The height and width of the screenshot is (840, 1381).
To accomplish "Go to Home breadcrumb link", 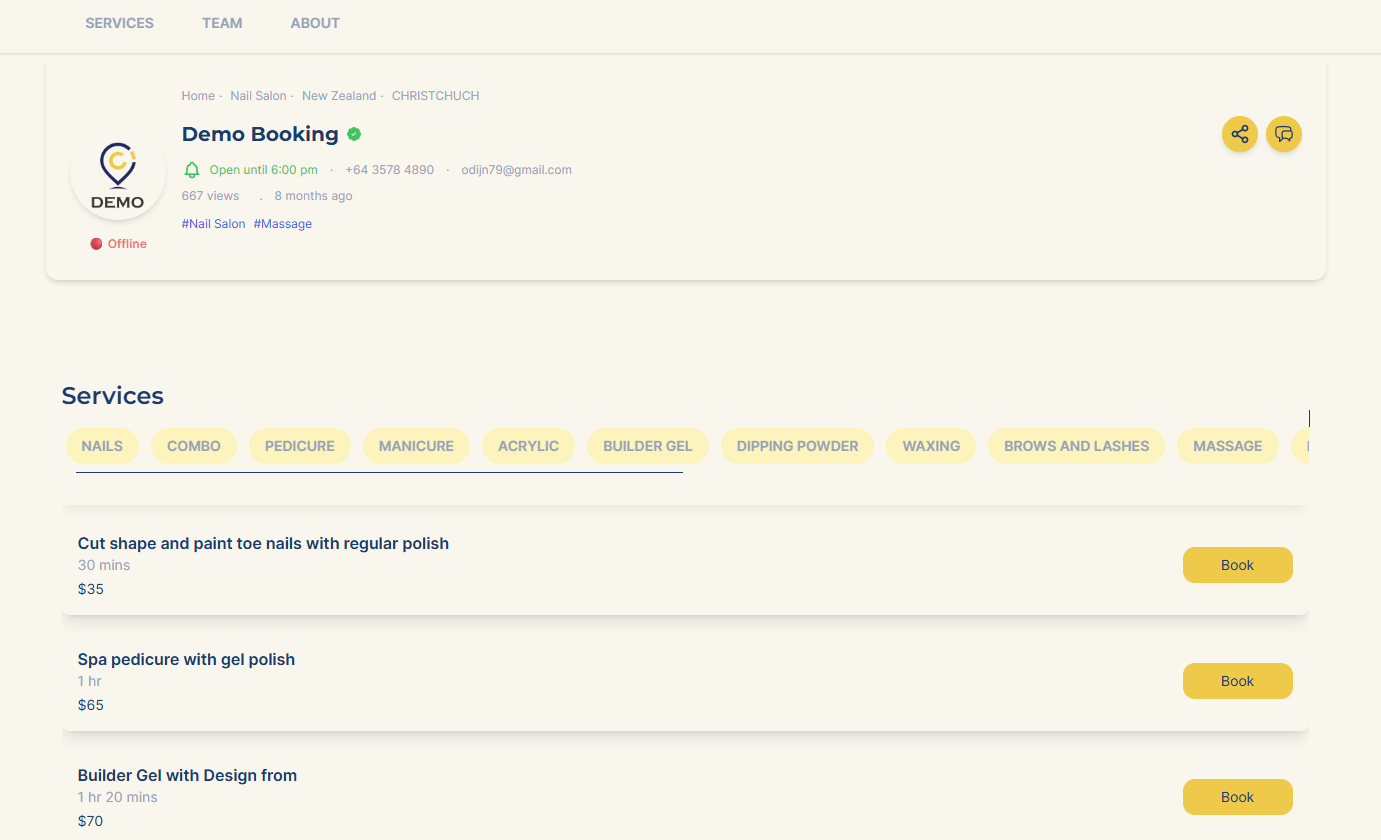I will point(198,96).
